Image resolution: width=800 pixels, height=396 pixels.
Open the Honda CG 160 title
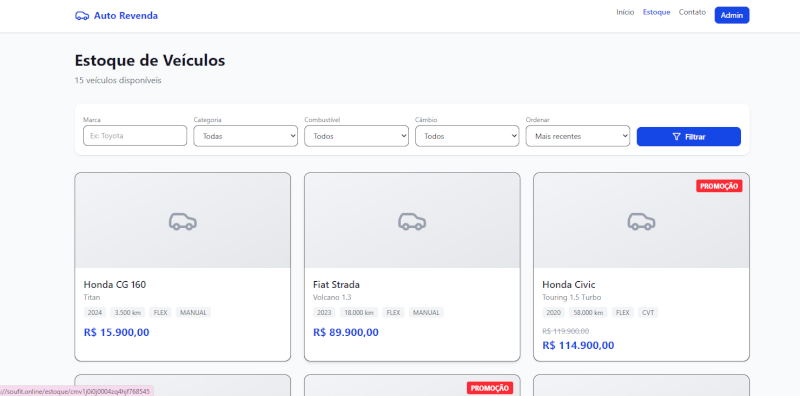(115, 285)
